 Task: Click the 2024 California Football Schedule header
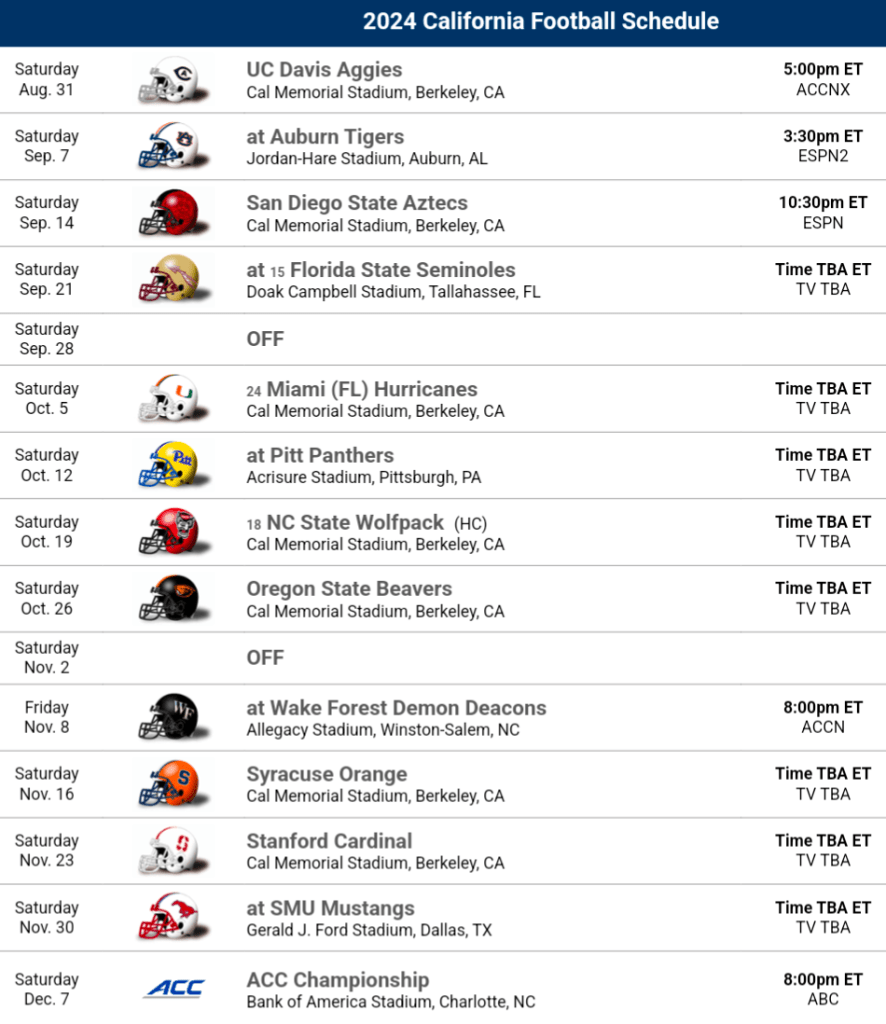point(540,22)
